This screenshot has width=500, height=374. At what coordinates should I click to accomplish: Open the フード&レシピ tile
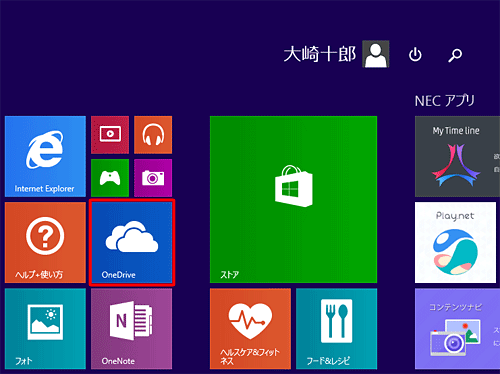point(336,329)
